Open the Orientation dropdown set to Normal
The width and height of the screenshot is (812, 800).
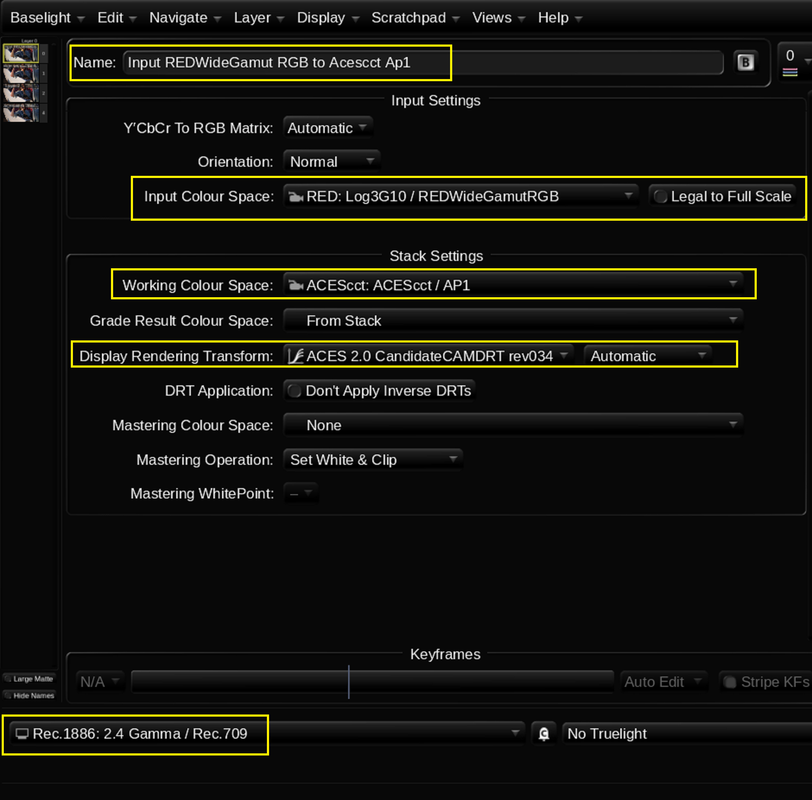(331, 162)
